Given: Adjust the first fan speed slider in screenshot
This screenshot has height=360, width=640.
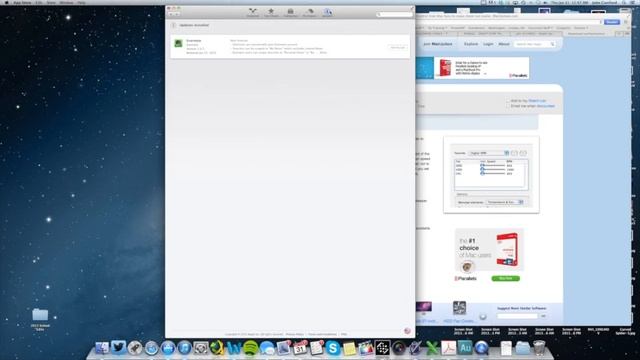Looking at the screenshot, I should click(493, 165).
